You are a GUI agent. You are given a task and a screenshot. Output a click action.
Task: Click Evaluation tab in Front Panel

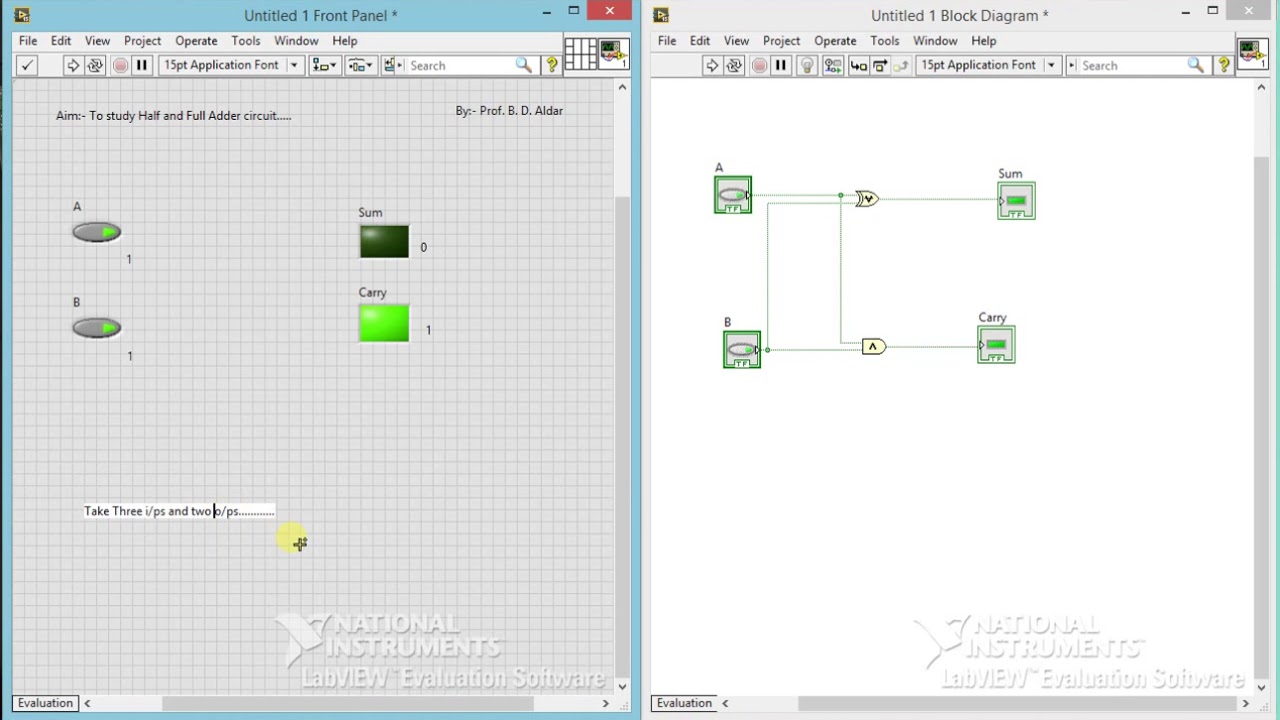(45, 703)
